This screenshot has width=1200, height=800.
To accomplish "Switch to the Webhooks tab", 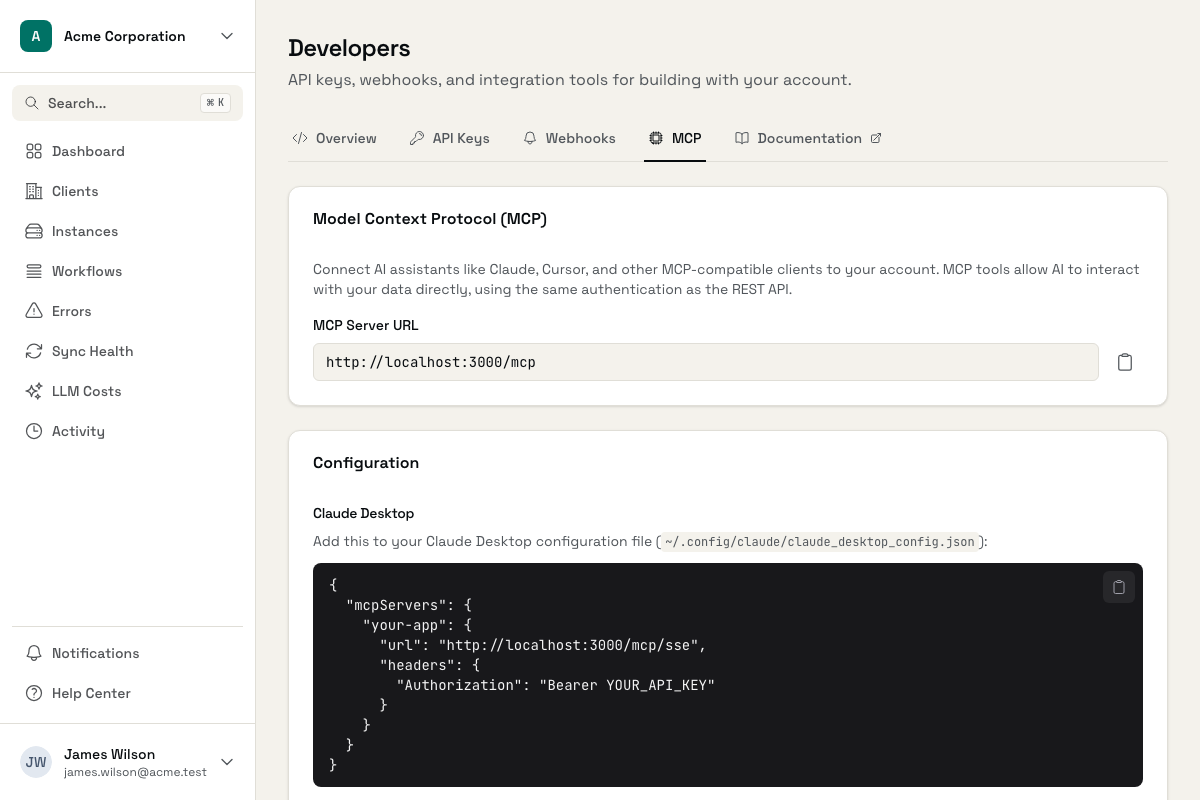I will point(569,138).
